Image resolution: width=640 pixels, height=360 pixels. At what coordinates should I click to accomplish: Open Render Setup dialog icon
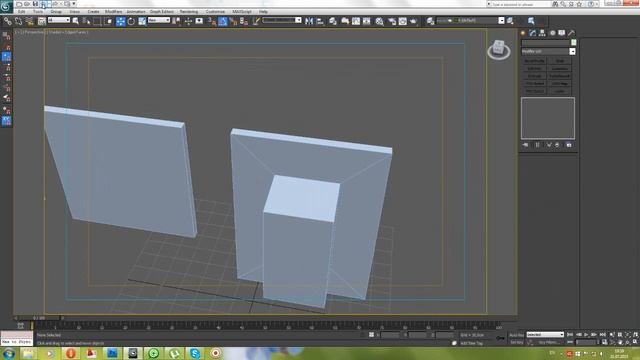coord(392,21)
